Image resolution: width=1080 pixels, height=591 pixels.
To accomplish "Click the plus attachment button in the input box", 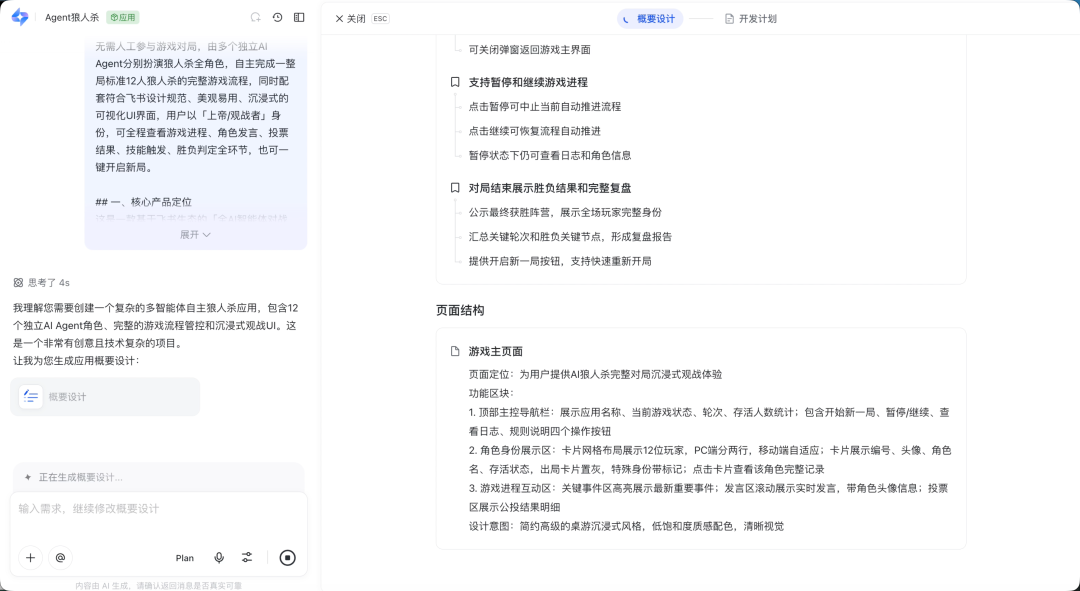I will tap(30, 558).
